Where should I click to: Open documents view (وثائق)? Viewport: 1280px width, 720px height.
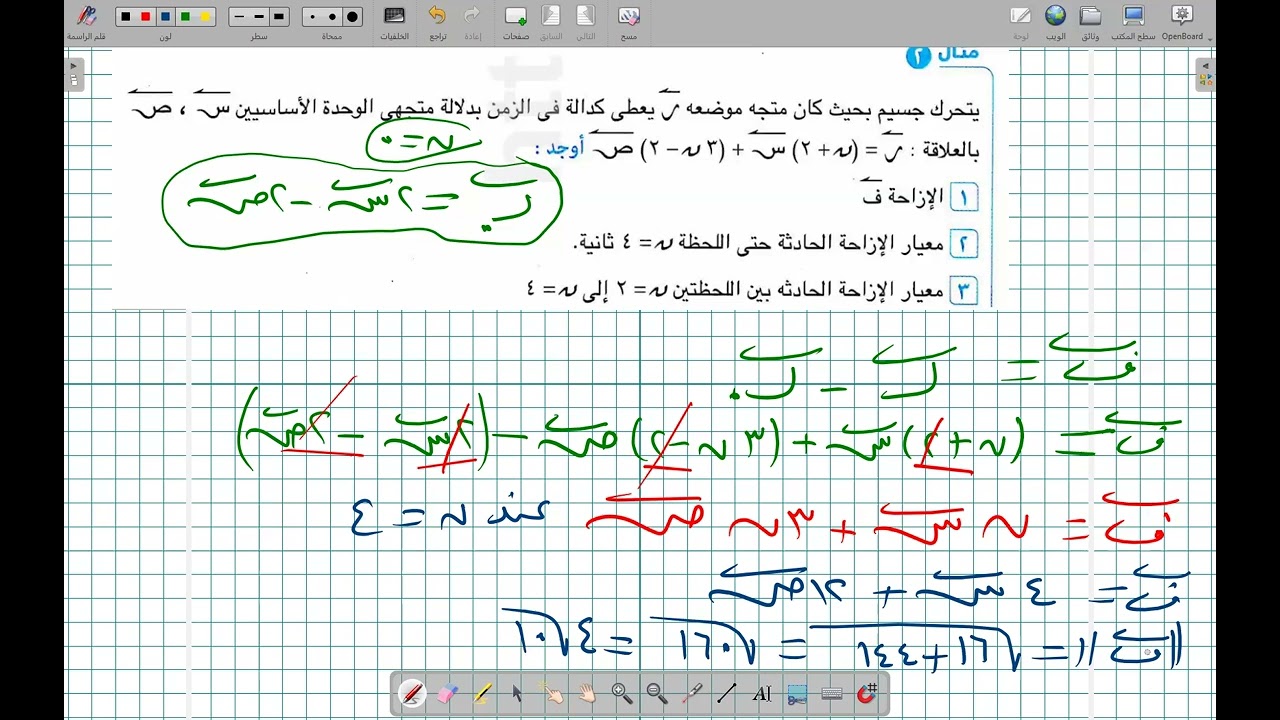pos(1091,22)
